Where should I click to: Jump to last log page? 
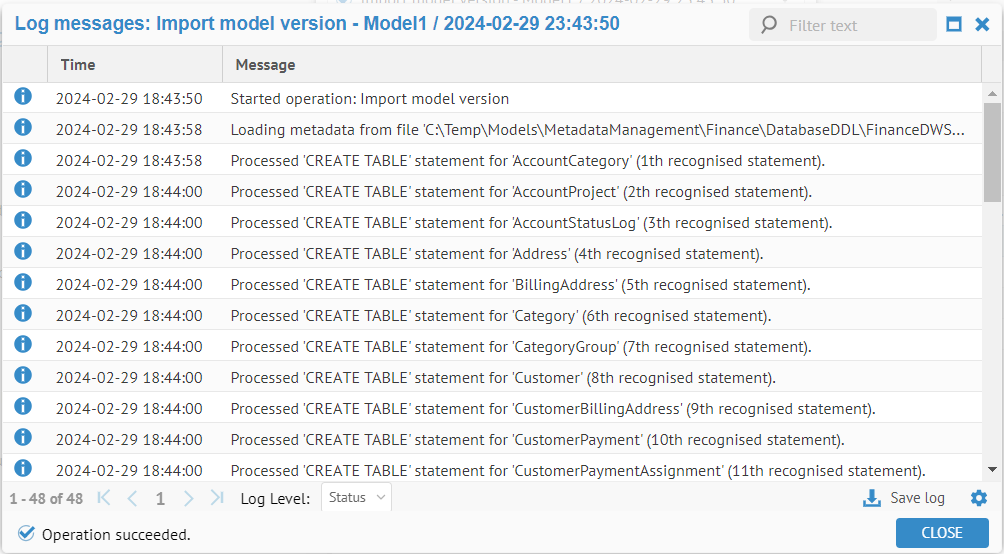click(217, 498)
